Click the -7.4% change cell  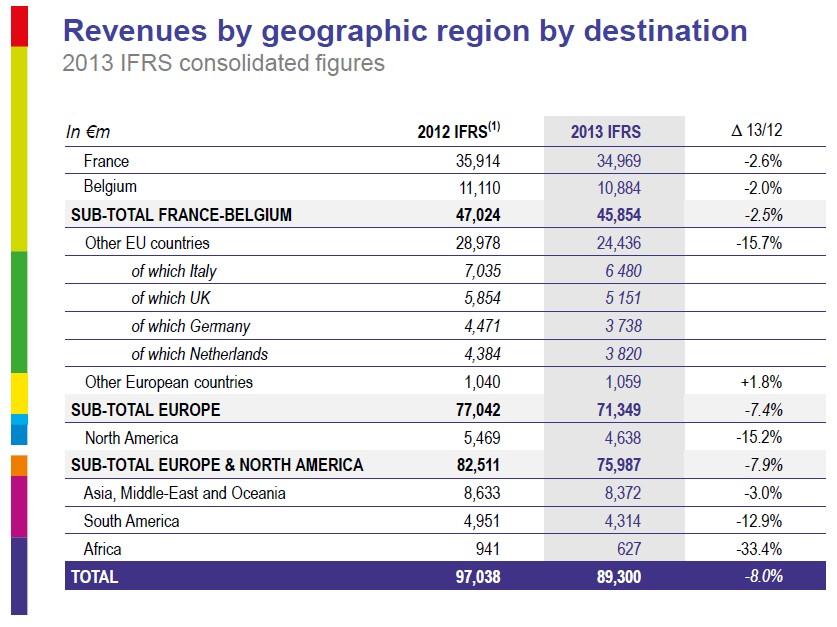(763, 410)
